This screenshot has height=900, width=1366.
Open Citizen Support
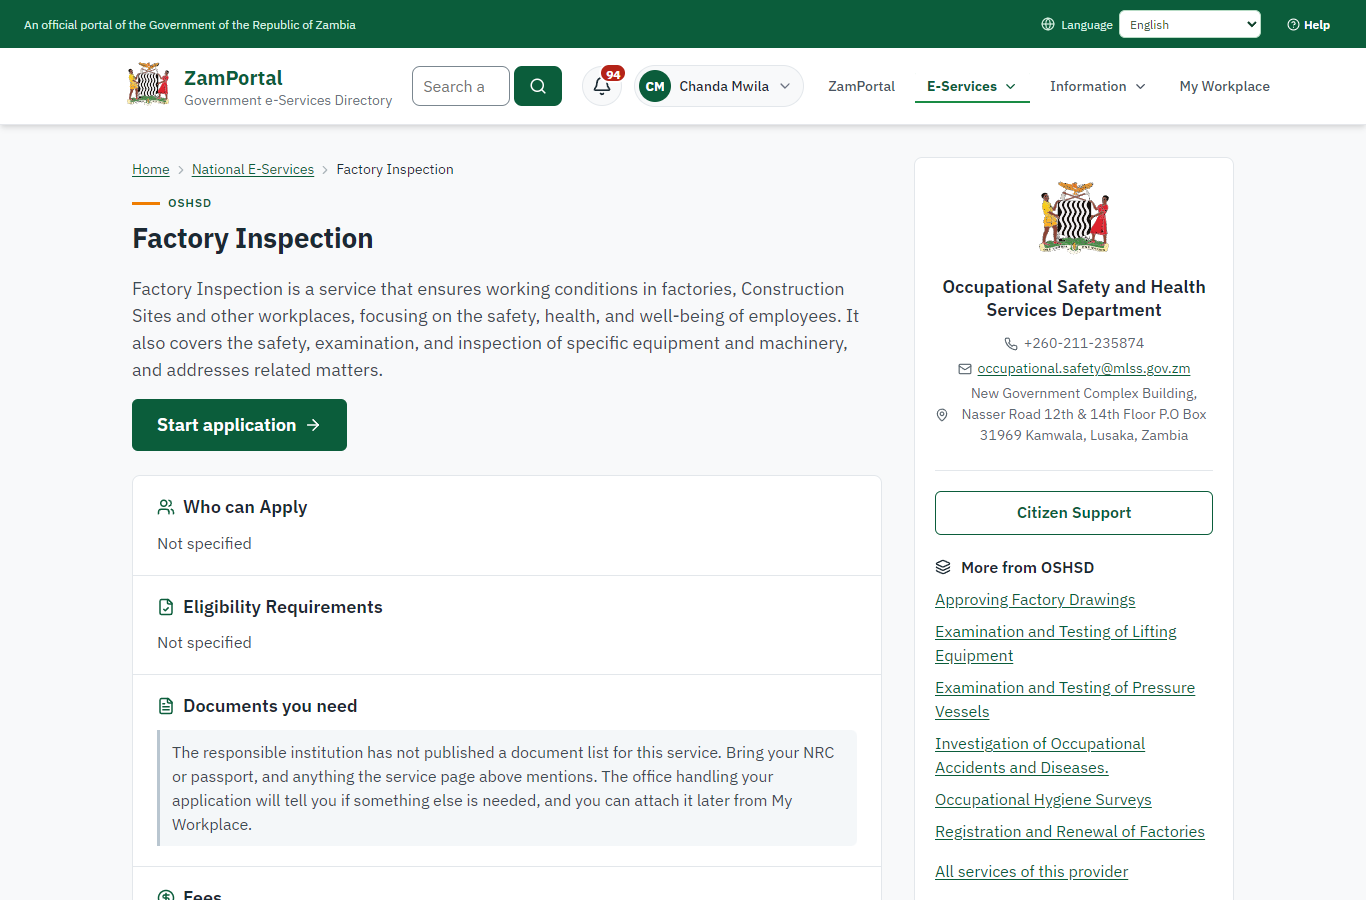(x=1074, y=513)
